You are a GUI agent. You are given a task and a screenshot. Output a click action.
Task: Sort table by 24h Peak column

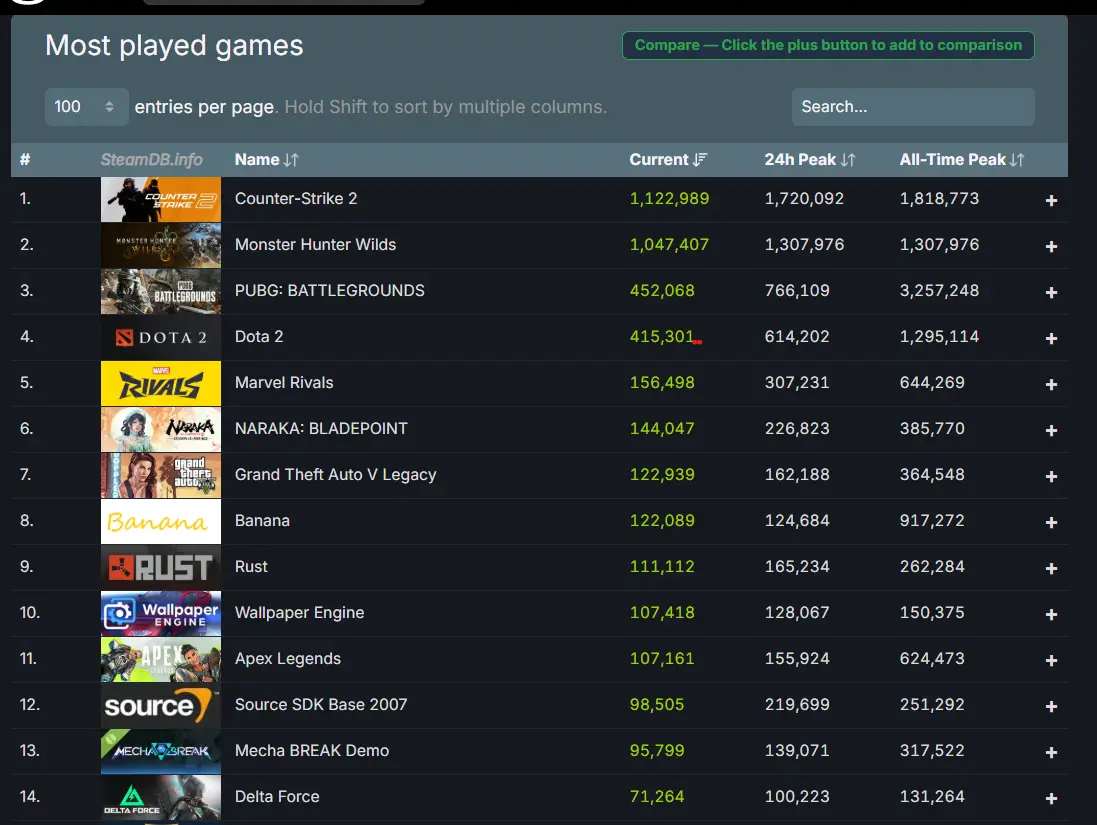[809, 160]
